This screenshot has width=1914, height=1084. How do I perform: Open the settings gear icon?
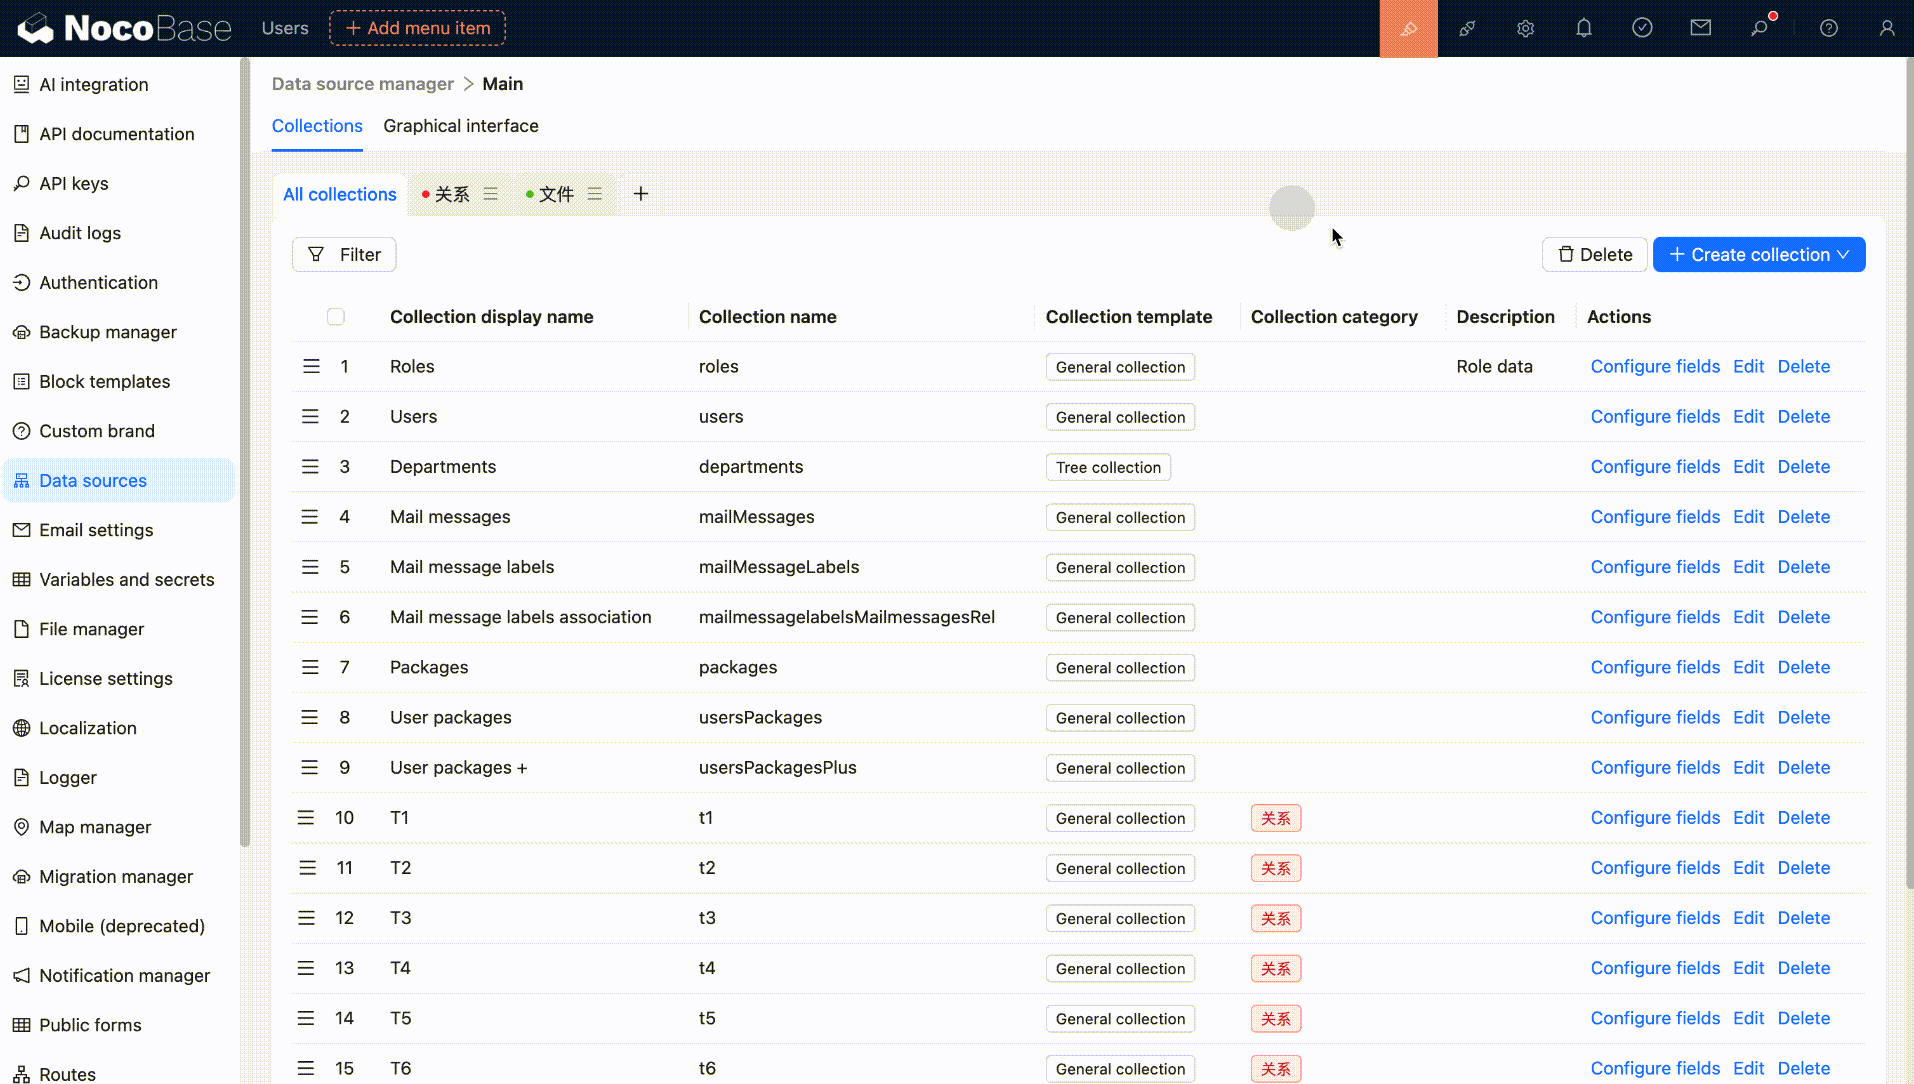1525,29
